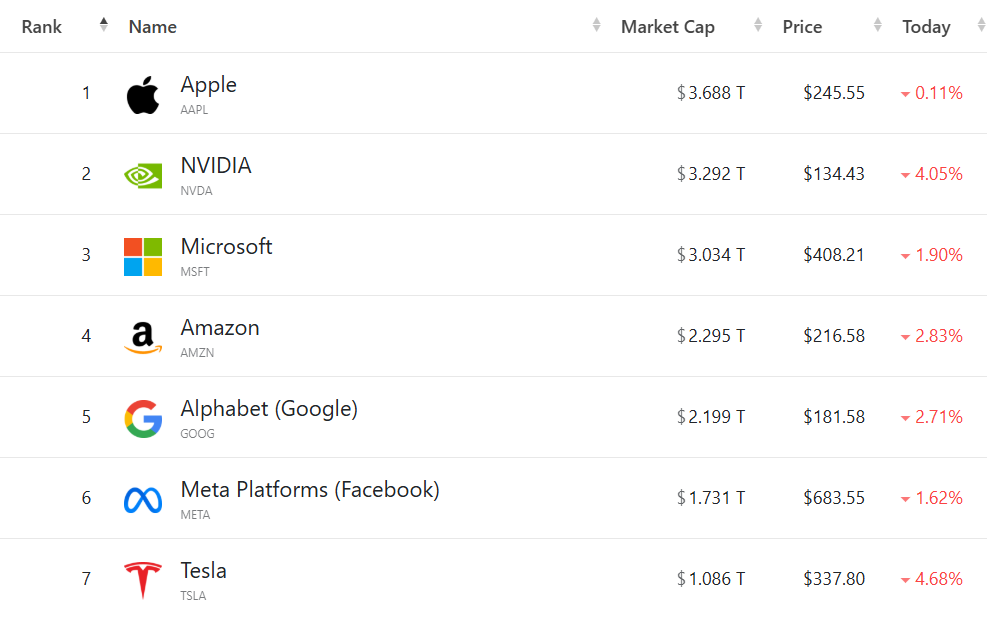This screenshot has width=987, height=619.
Task: Sort by Market Cap sort arrows
Action: [x=758, y=26]
